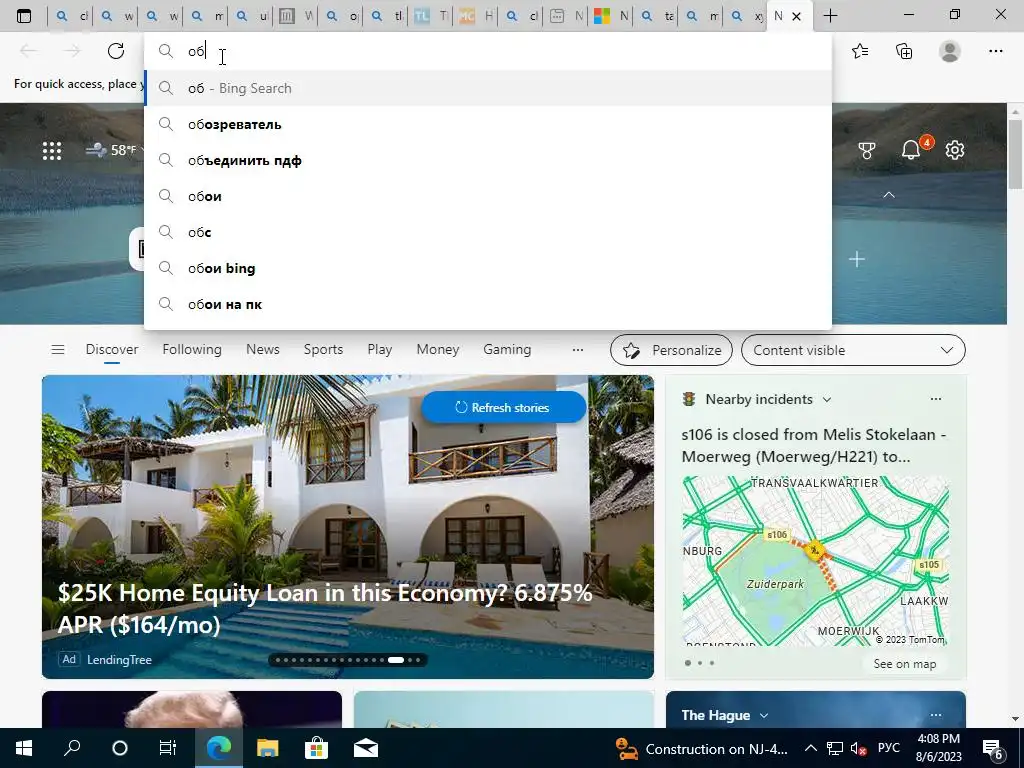Reload the page with the Refresh icon
Screen dimensions: 1024x768
tap(116, 51)
